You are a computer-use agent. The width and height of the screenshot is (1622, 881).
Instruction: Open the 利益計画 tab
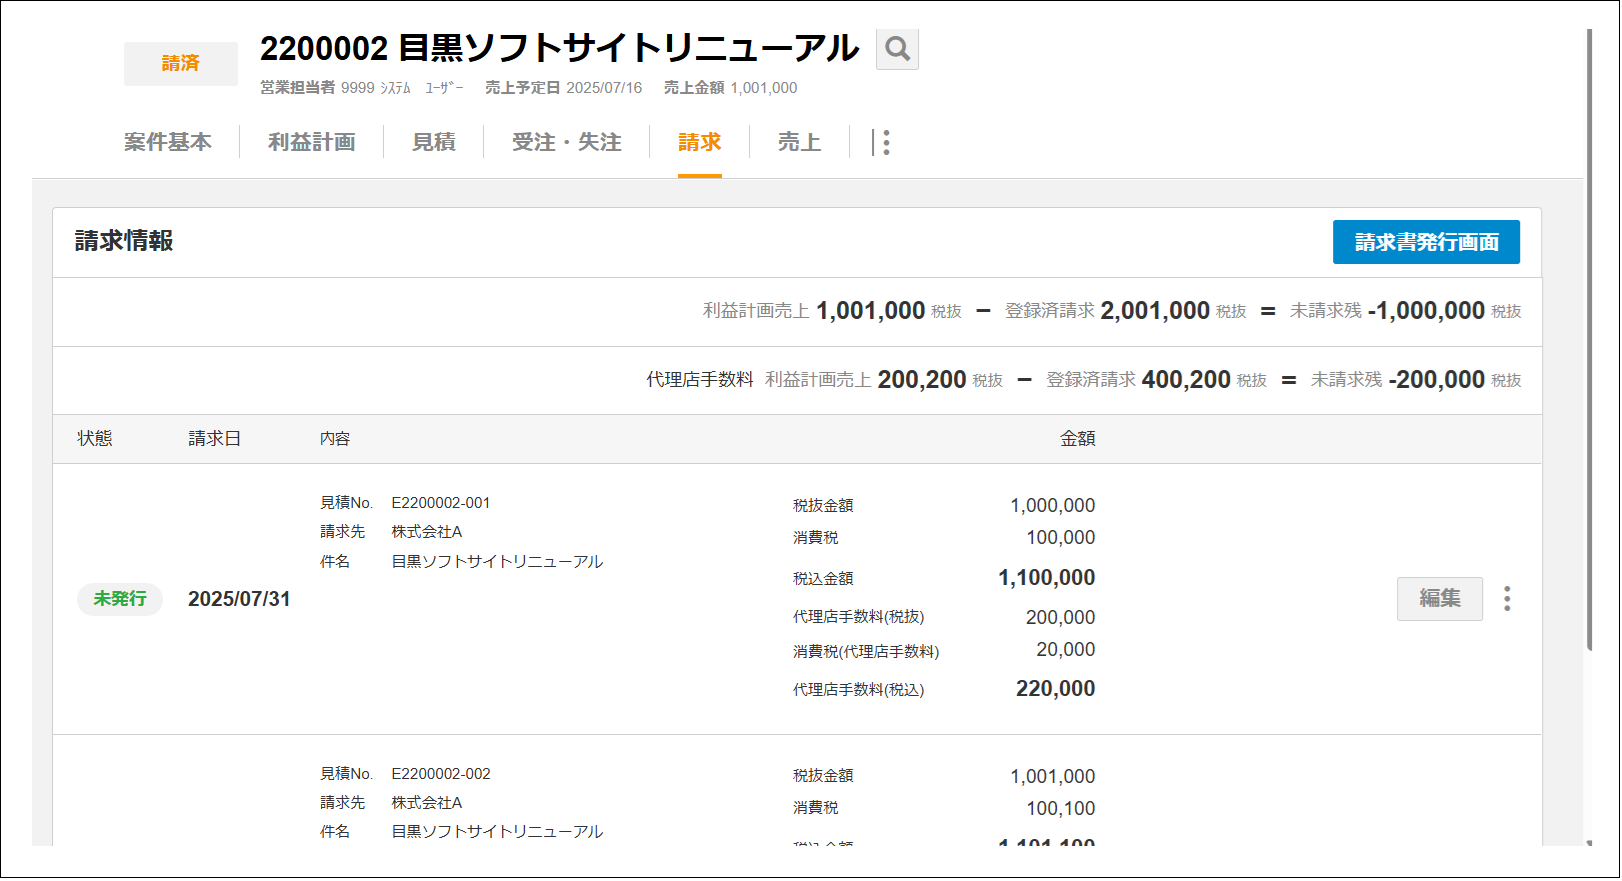point(311,143)
